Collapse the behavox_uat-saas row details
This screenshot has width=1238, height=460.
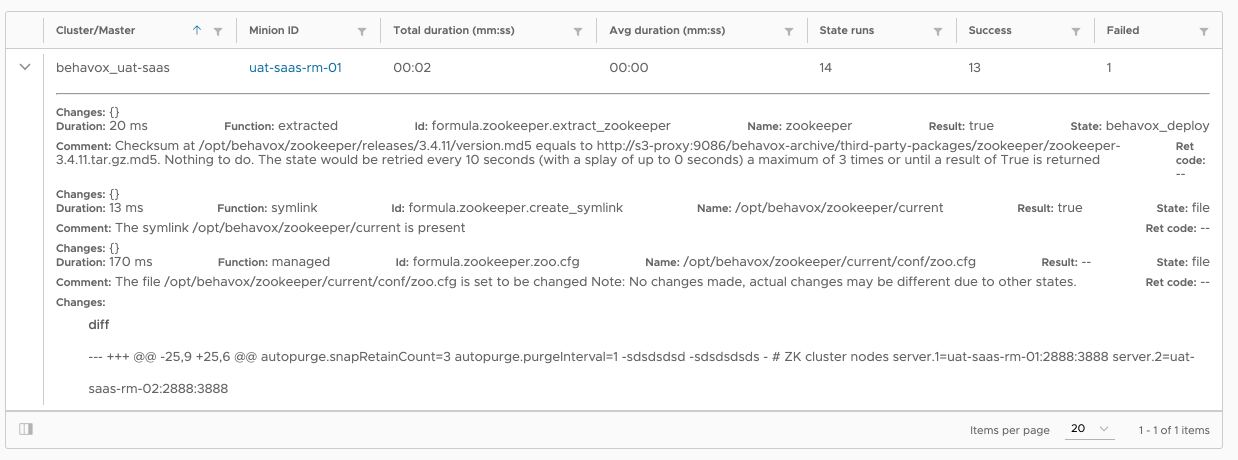coord(24,67)
